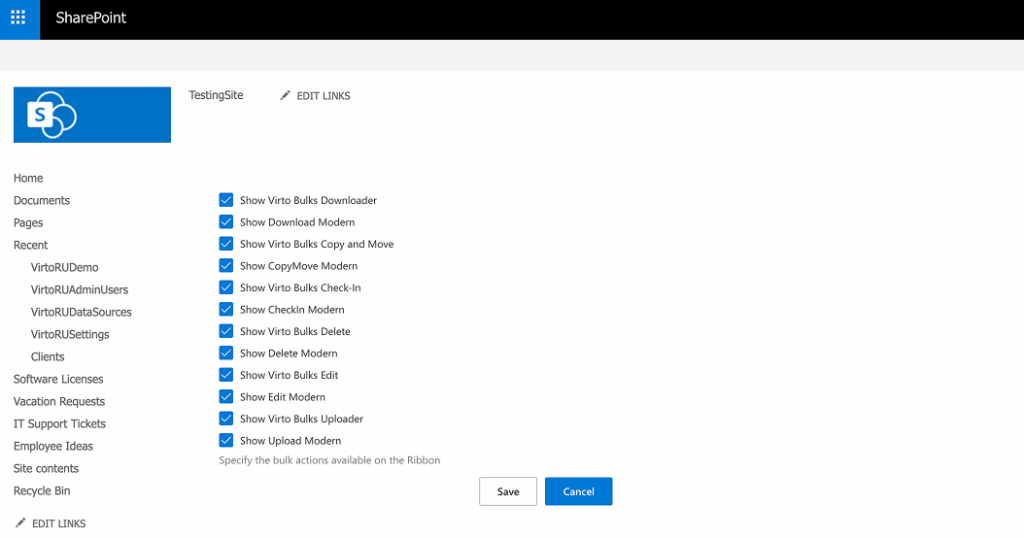Click EDIT LINKS beside TestingSite

(x=323, y=96)
